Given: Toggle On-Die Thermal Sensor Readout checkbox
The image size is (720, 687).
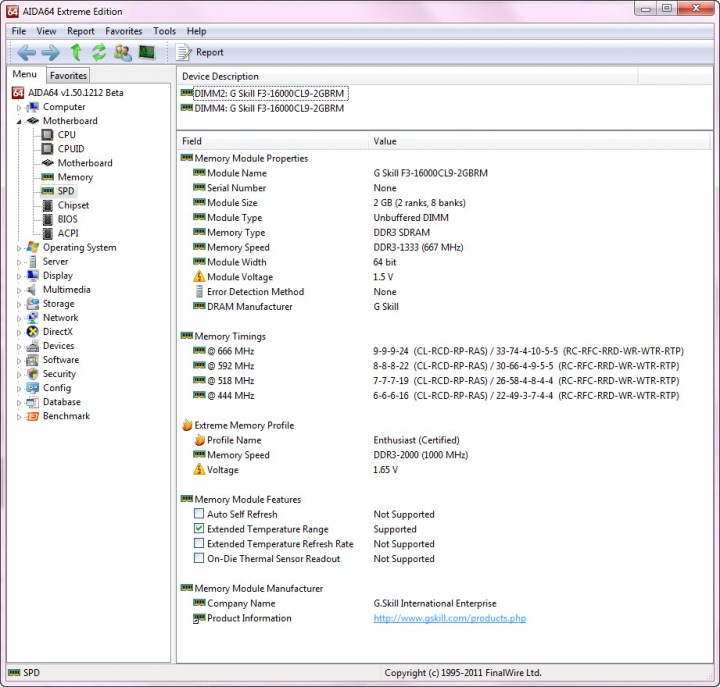Looking at the screenshot, I should (x=199, y=558).
